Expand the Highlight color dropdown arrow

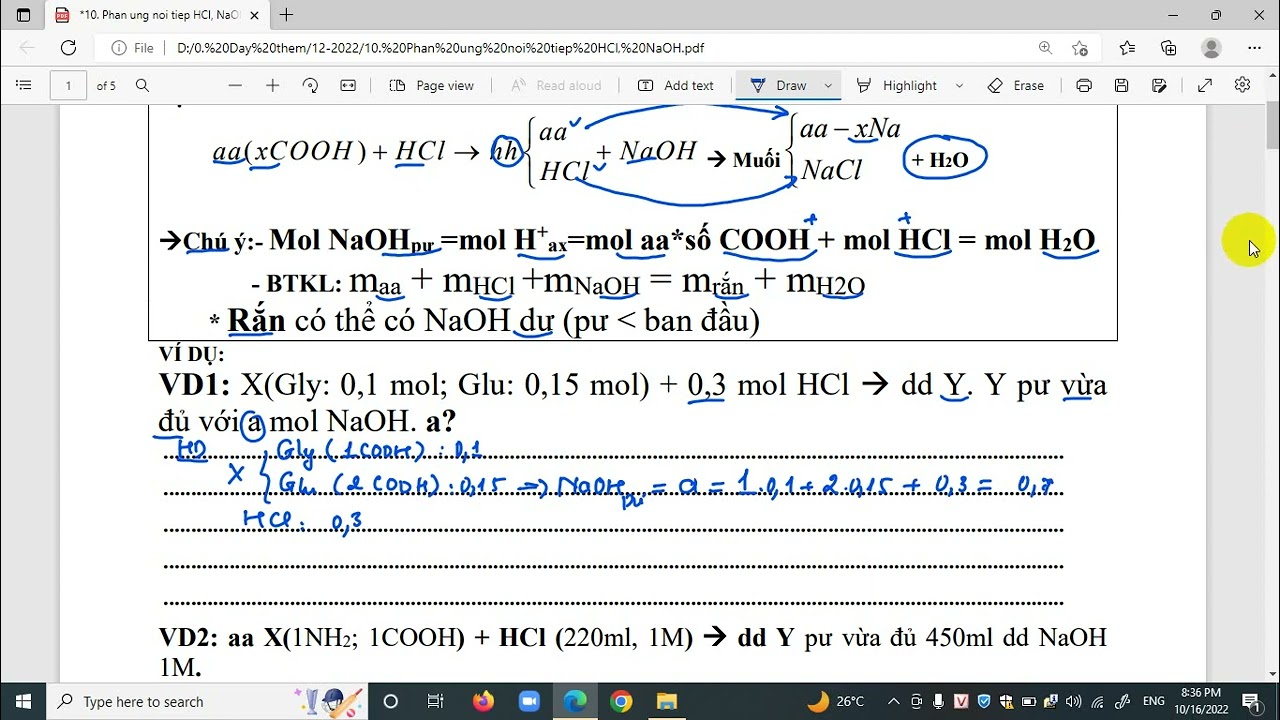(x=959, y=86)
